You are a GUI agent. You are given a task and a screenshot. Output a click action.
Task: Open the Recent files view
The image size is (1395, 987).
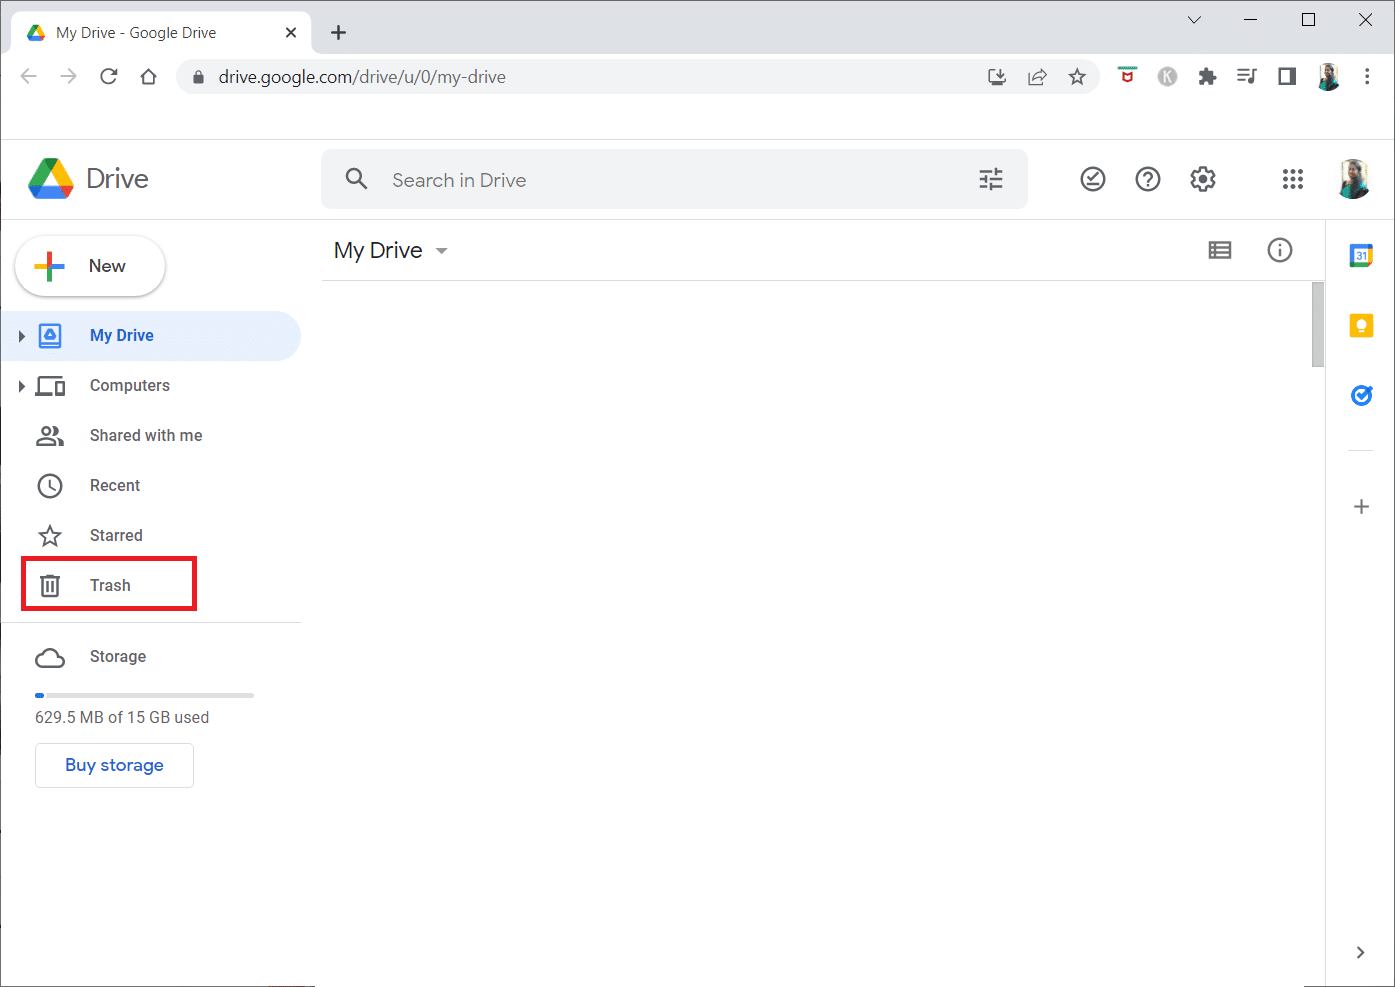[x=151, y=486]
